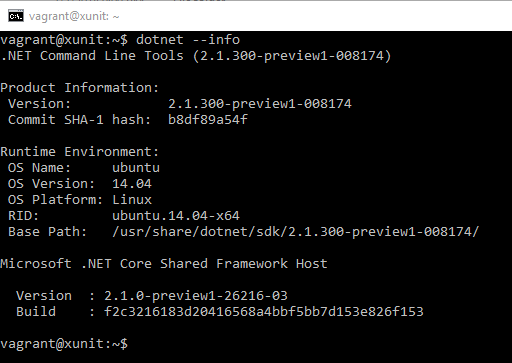Click the Runtime Environment heading

(x=80, y=152)
